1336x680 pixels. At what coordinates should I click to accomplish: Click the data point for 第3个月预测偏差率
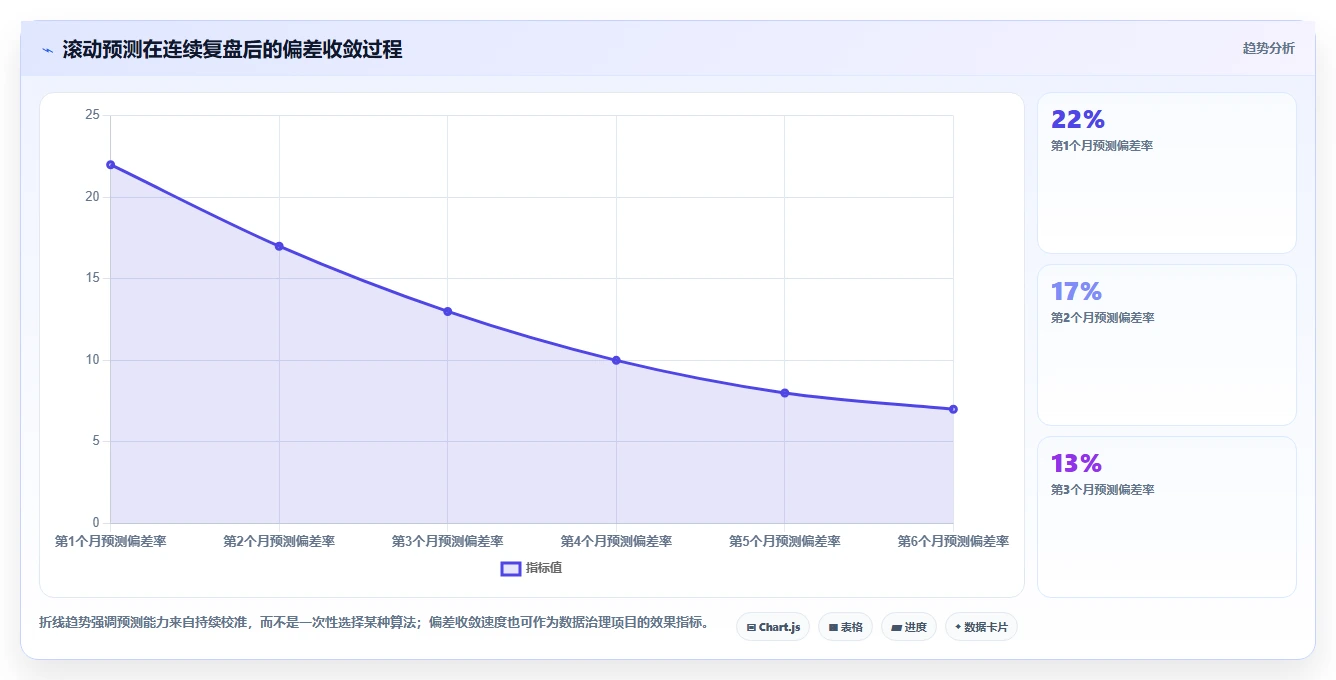coord(447,311)
